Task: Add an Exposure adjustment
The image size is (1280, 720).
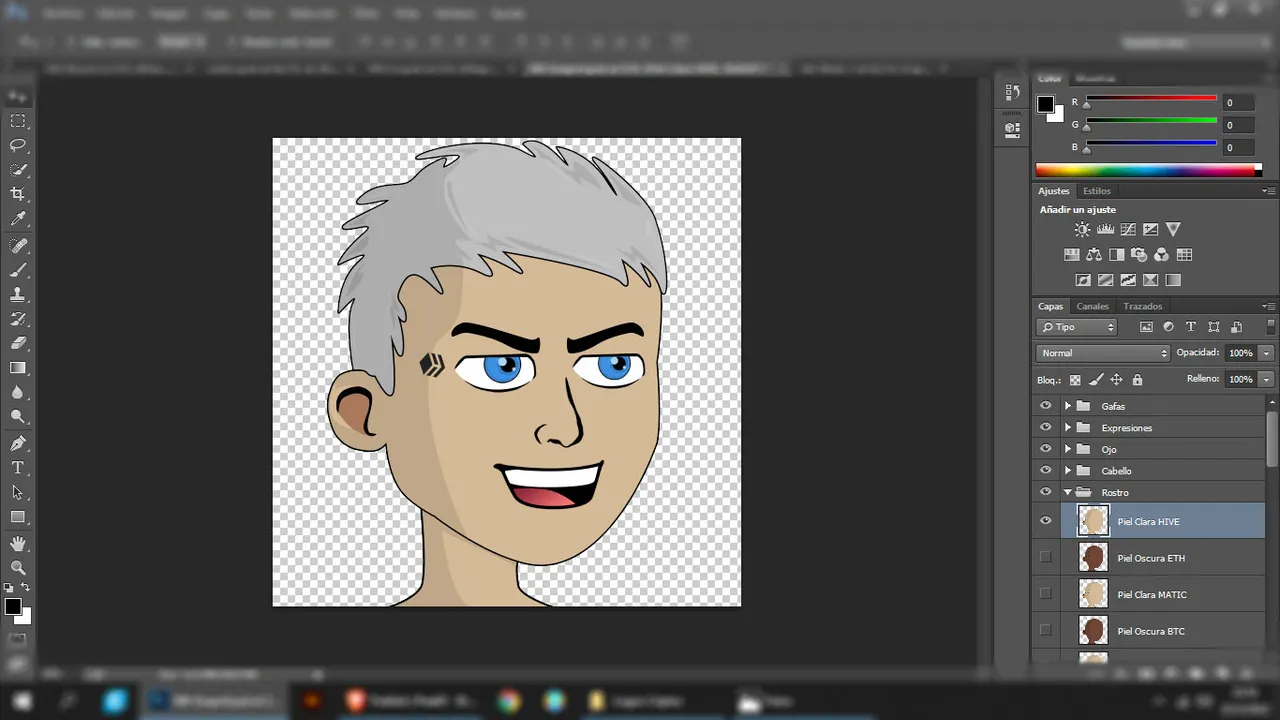Action: (1150, 229)
